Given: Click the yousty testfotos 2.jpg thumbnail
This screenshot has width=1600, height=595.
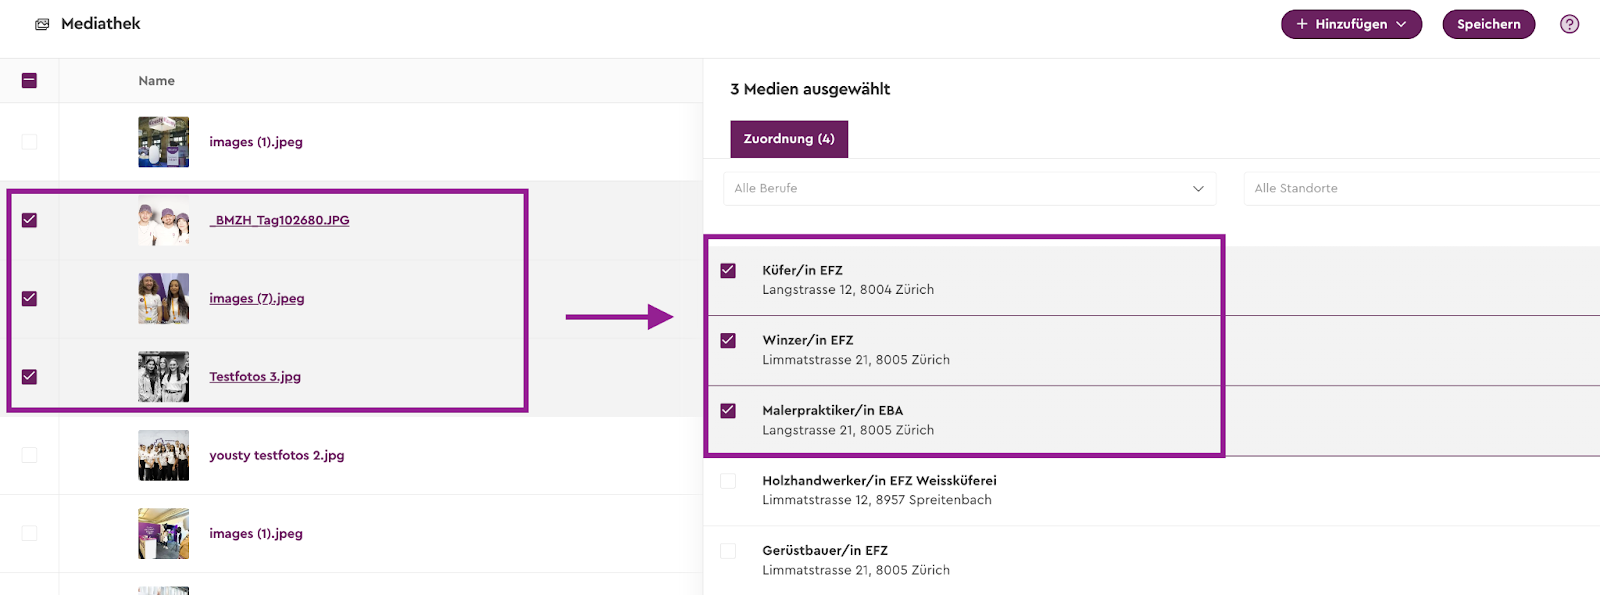Looking at the screenshot, I should (163, 455).
